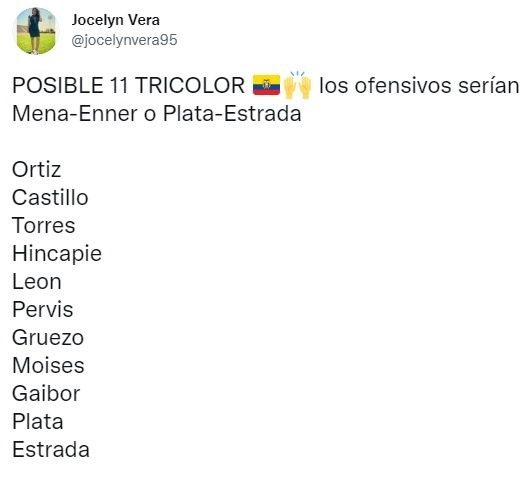Screen dimensions: 531x483
Task: Select the last lineup name Estrada
Action: (x=51, y=450)
